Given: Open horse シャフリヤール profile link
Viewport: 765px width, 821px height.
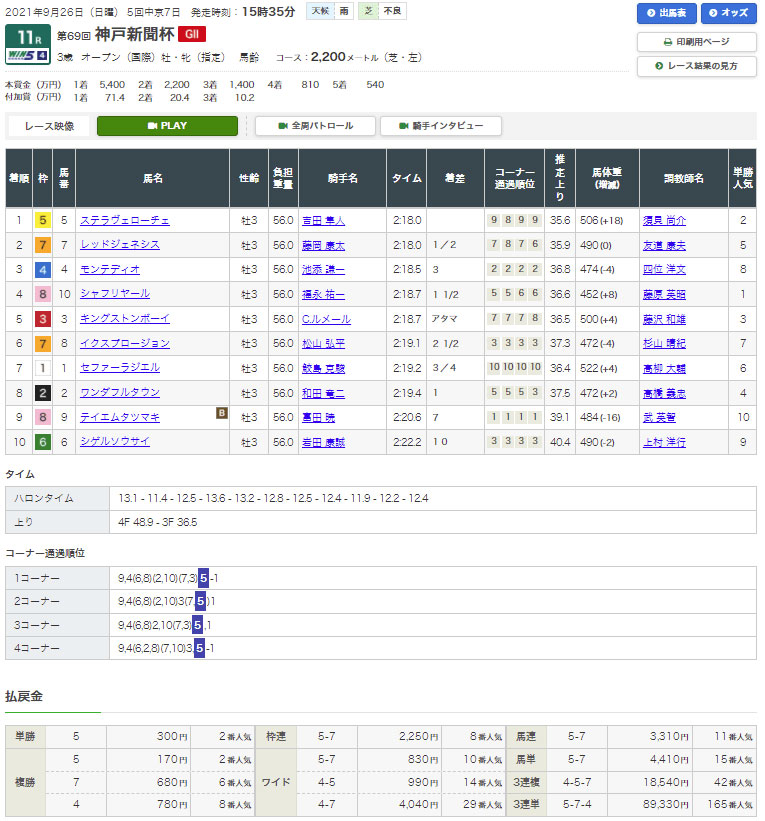Looking at the screenshot, I should coord(115,294).
